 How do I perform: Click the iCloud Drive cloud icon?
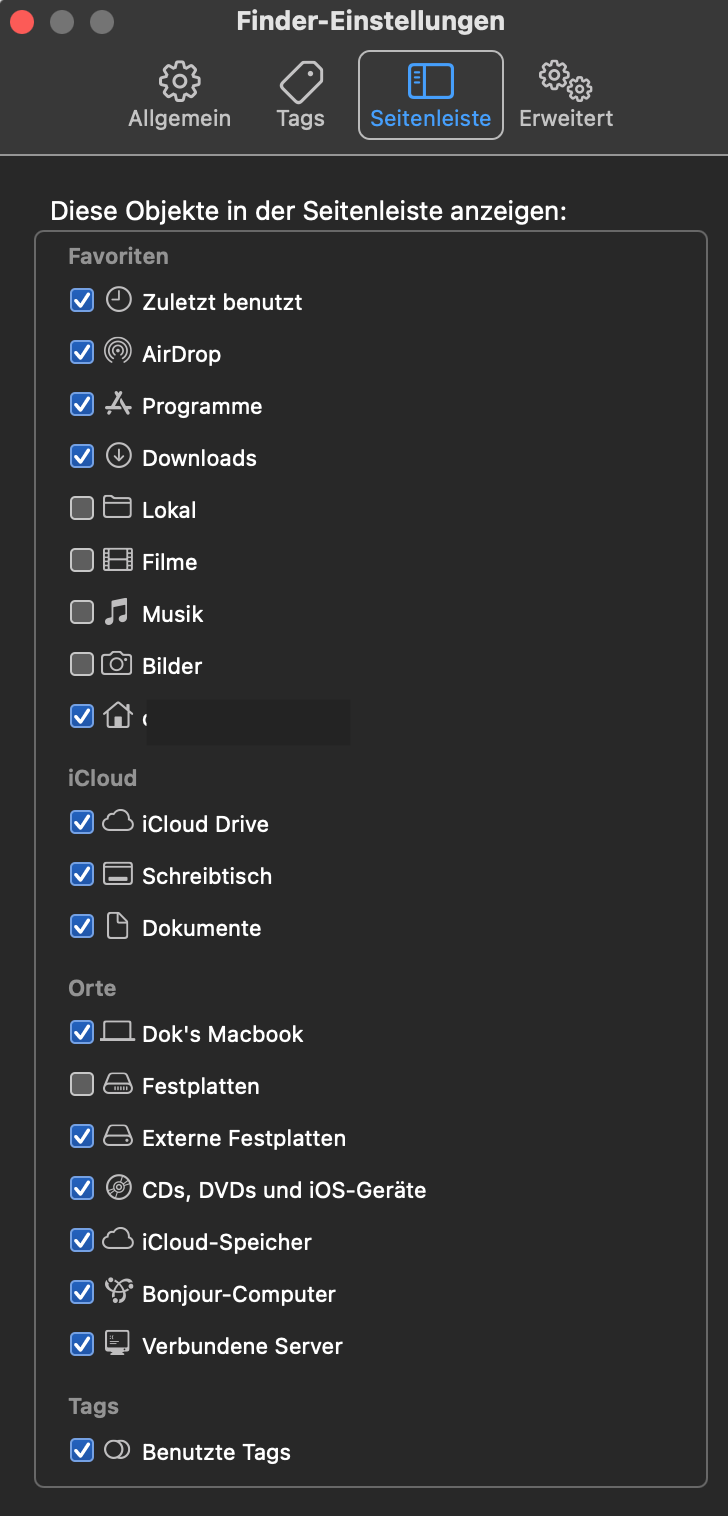click(x=118, y=822)
